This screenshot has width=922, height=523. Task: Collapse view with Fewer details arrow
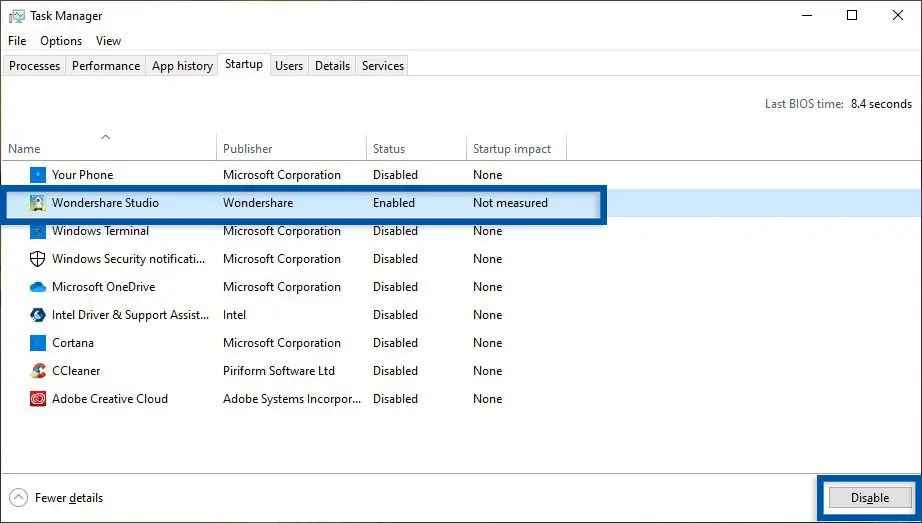tap(18, 498)
